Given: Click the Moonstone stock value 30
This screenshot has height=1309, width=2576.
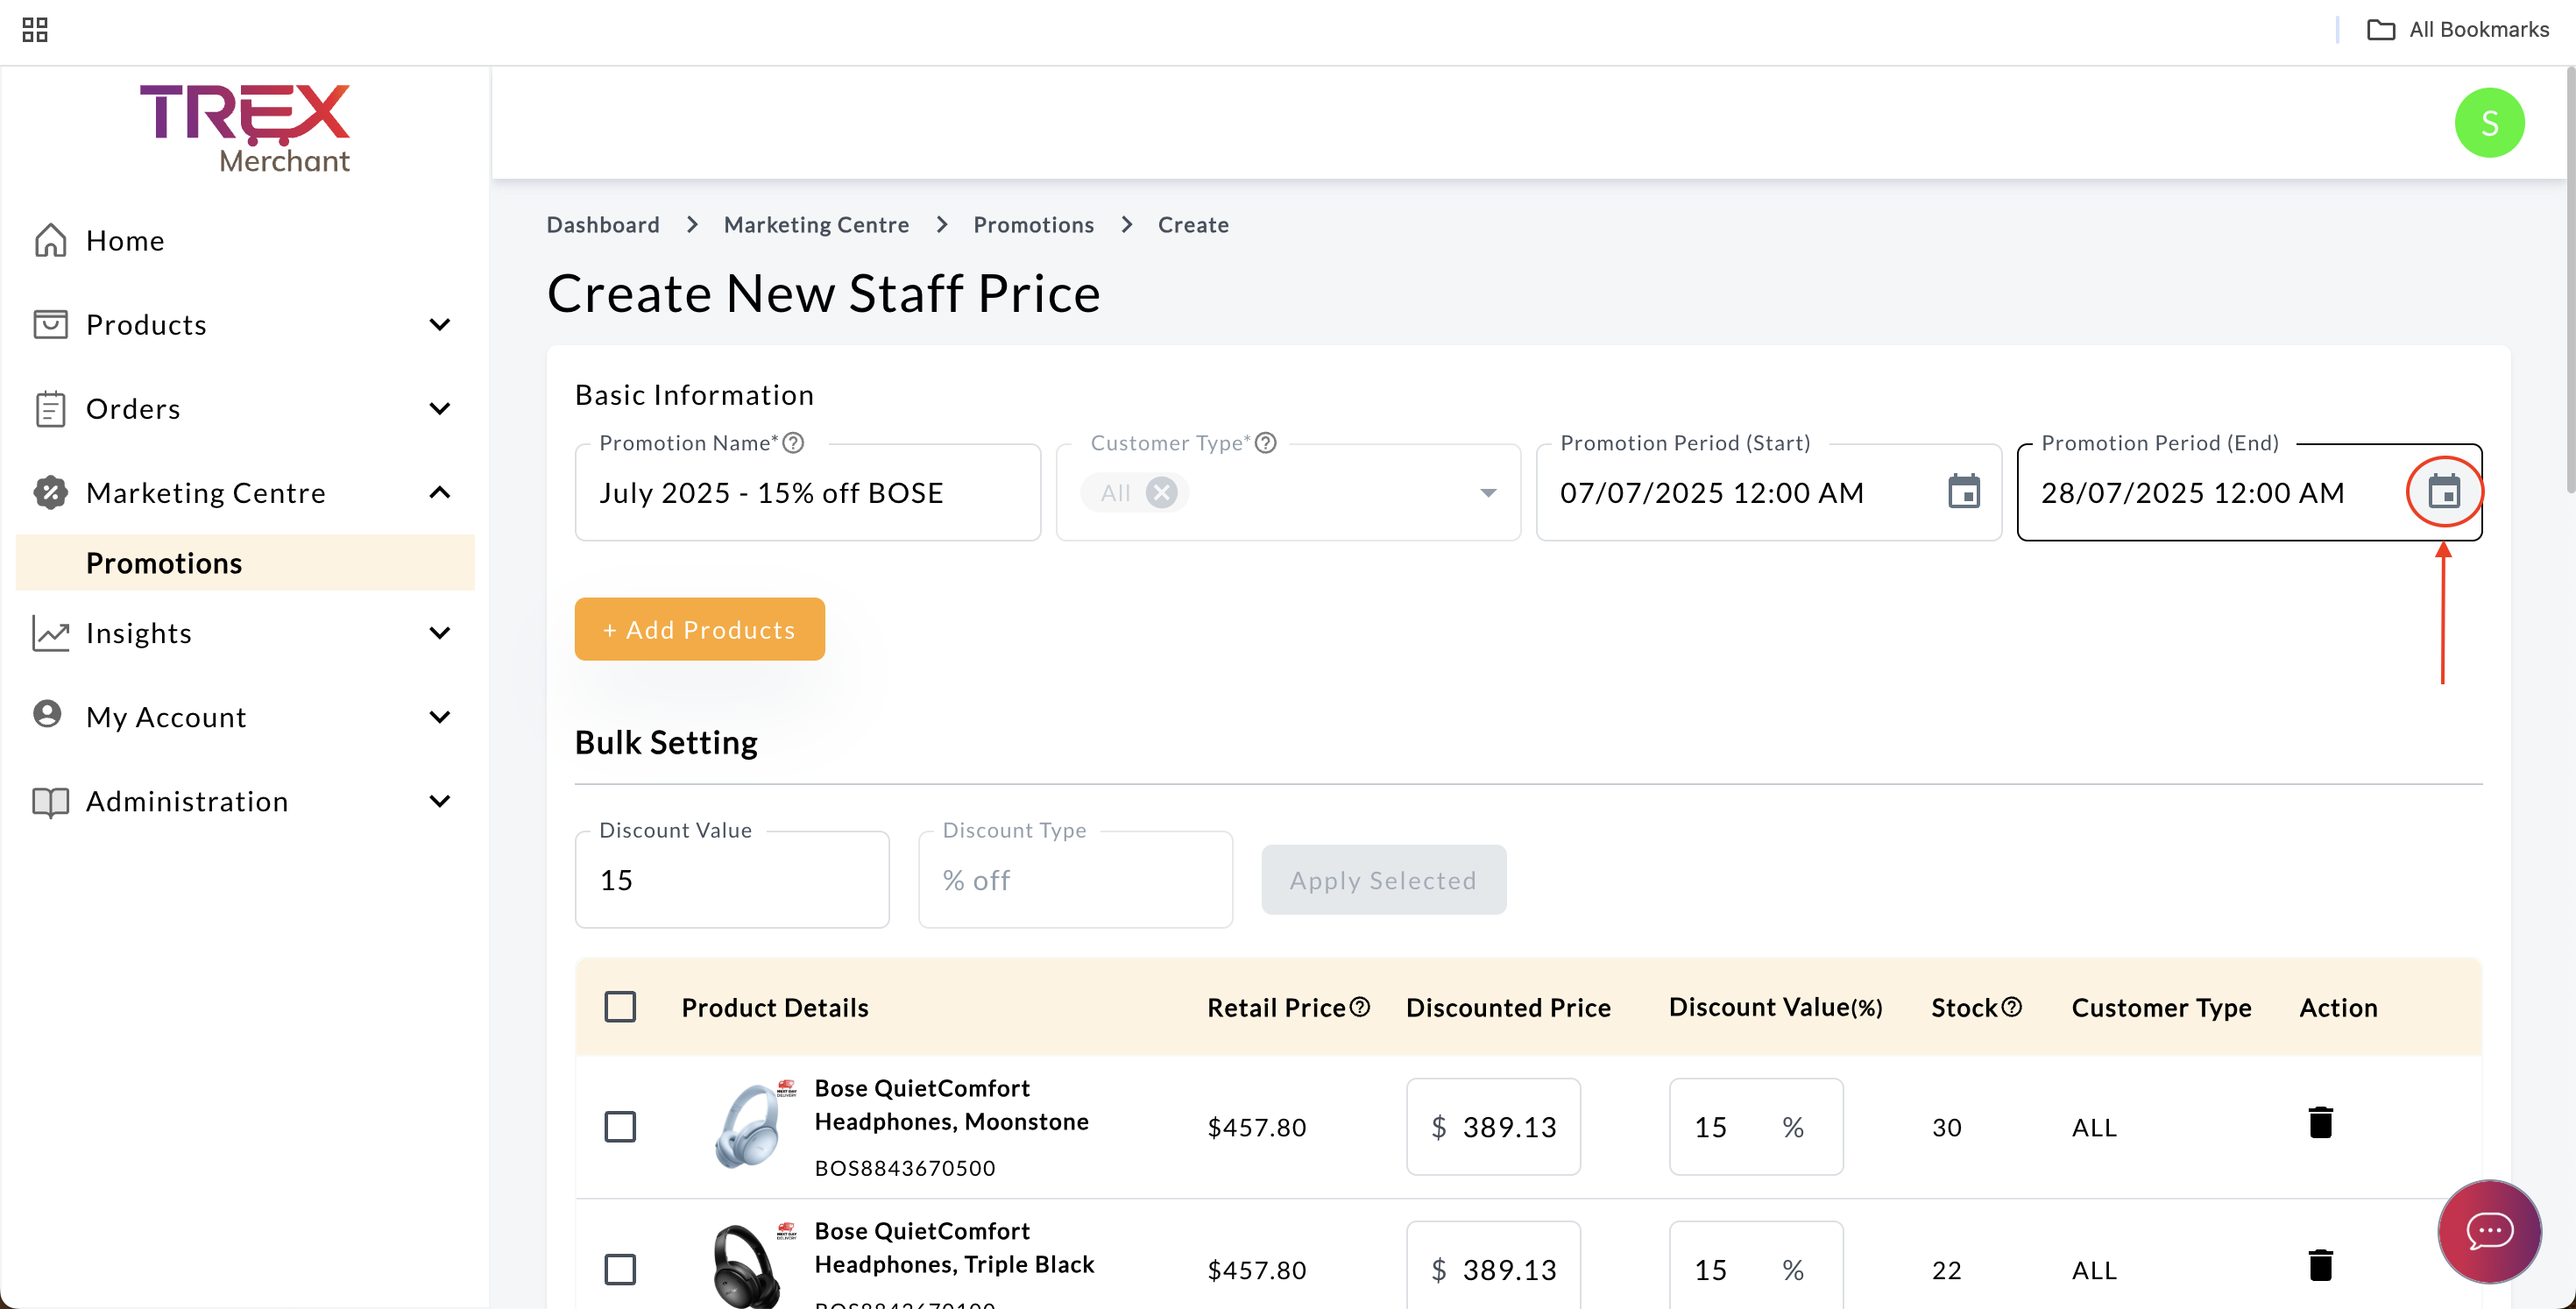Looking at the screenshot, I should [1946, 1128].
